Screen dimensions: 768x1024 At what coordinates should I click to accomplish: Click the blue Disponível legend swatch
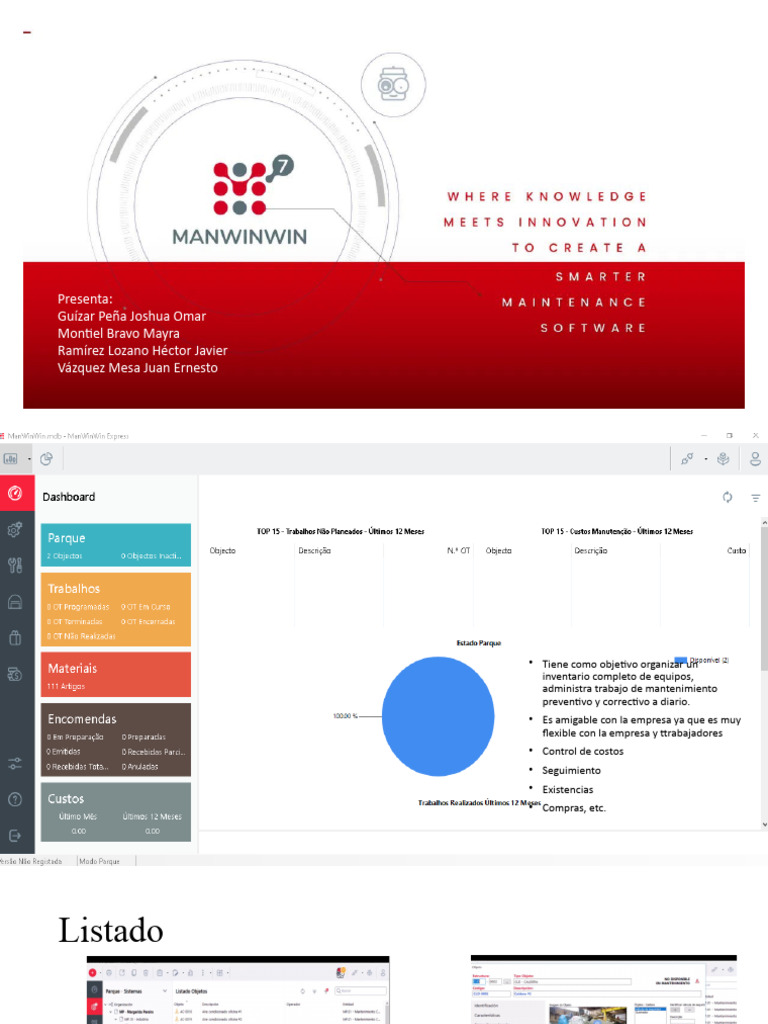[x=680, y=660]
